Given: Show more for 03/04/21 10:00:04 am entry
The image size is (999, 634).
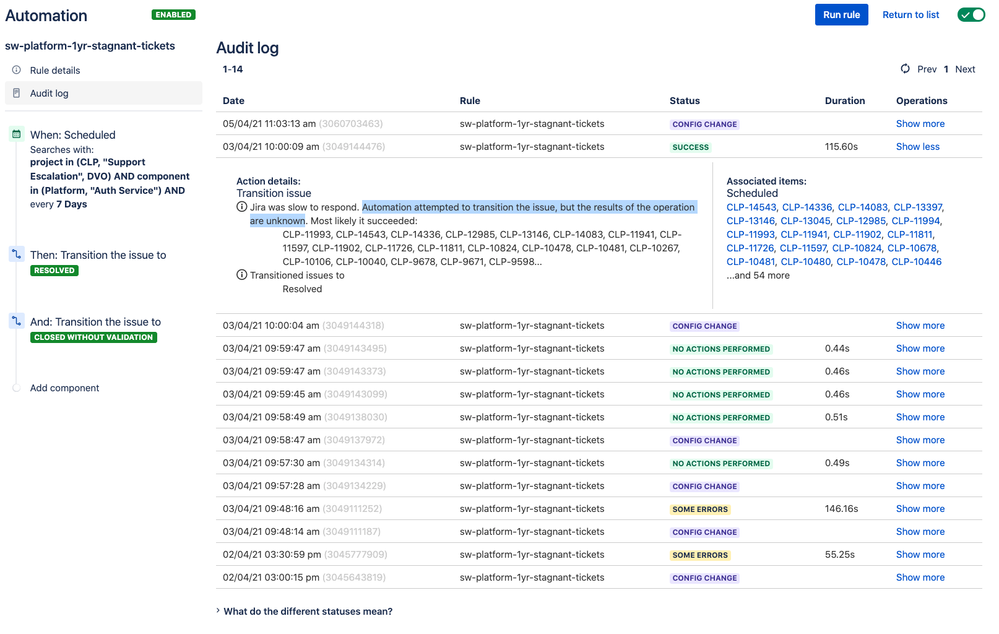Looking at the screenshot, I should [920, 326].
